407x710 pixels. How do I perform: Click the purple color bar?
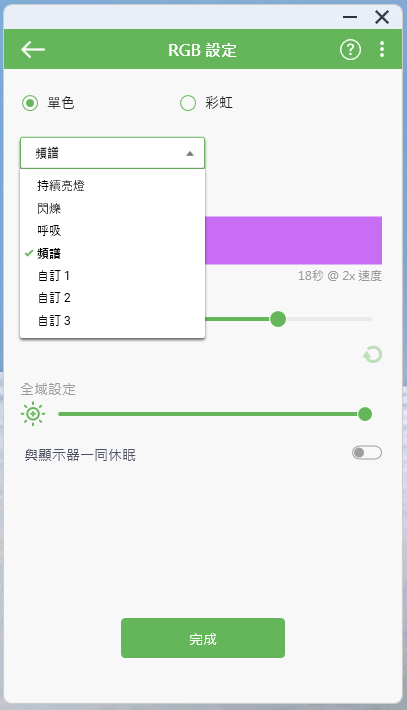coord(293,240)
